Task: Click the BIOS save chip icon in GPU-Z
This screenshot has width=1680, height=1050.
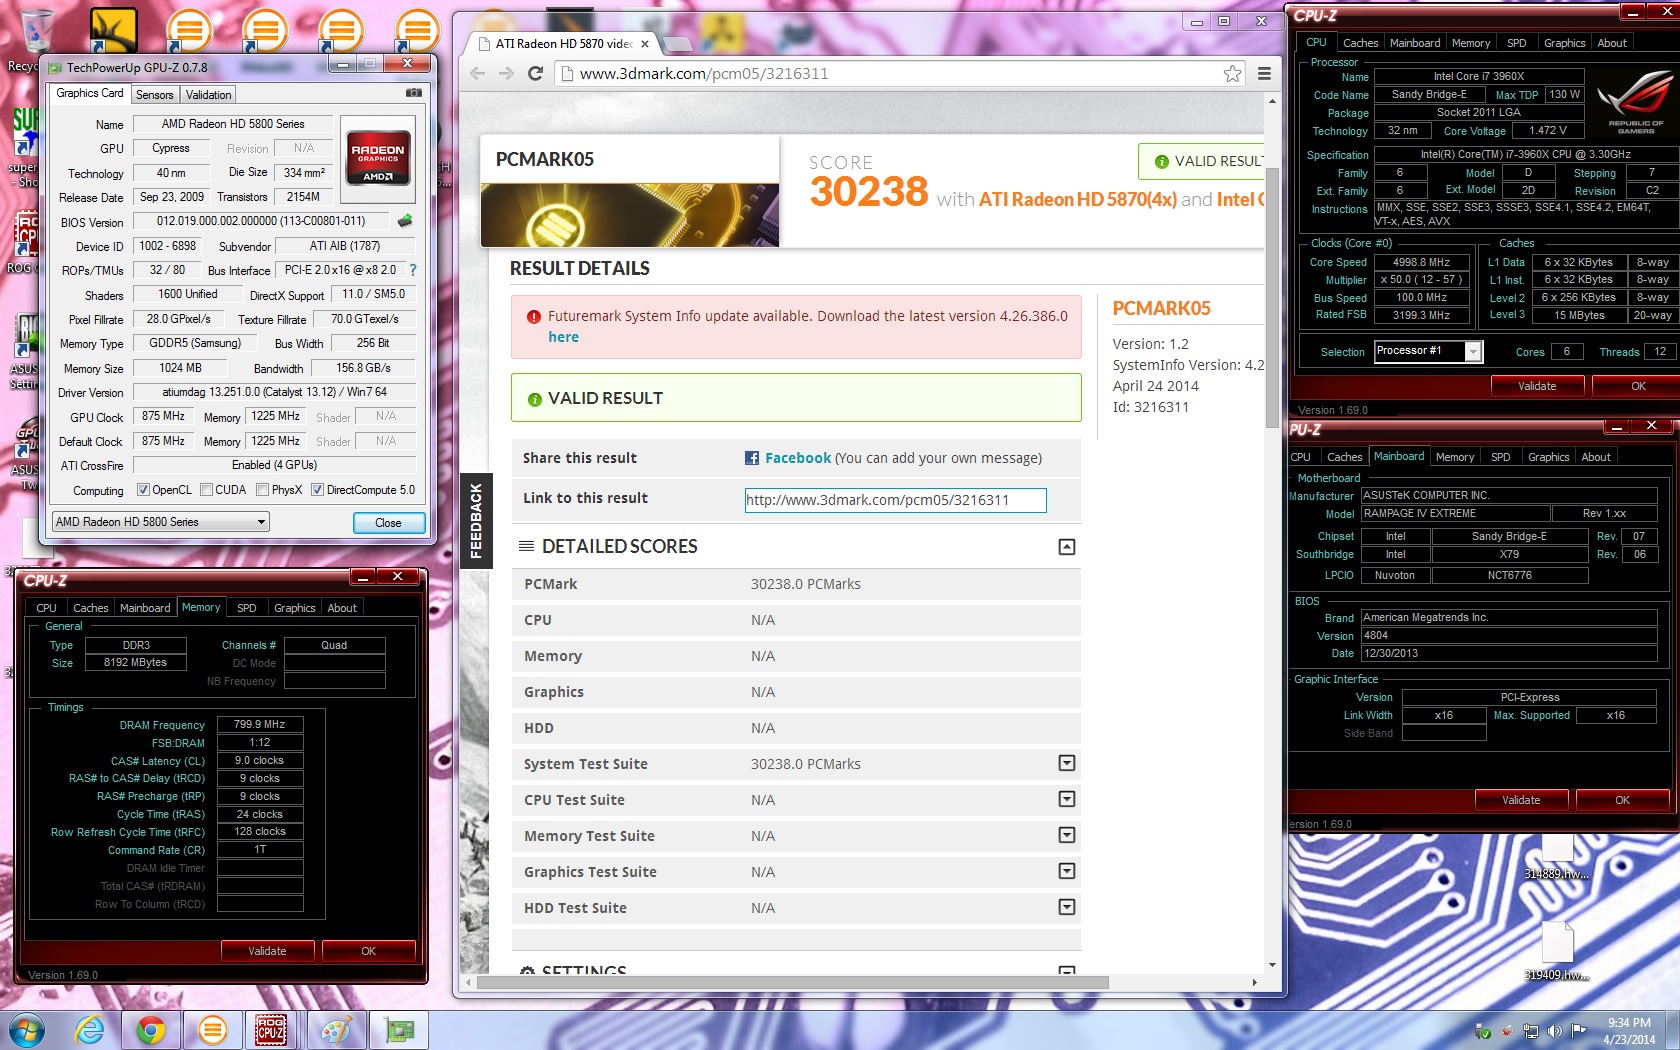Action: 405,221
